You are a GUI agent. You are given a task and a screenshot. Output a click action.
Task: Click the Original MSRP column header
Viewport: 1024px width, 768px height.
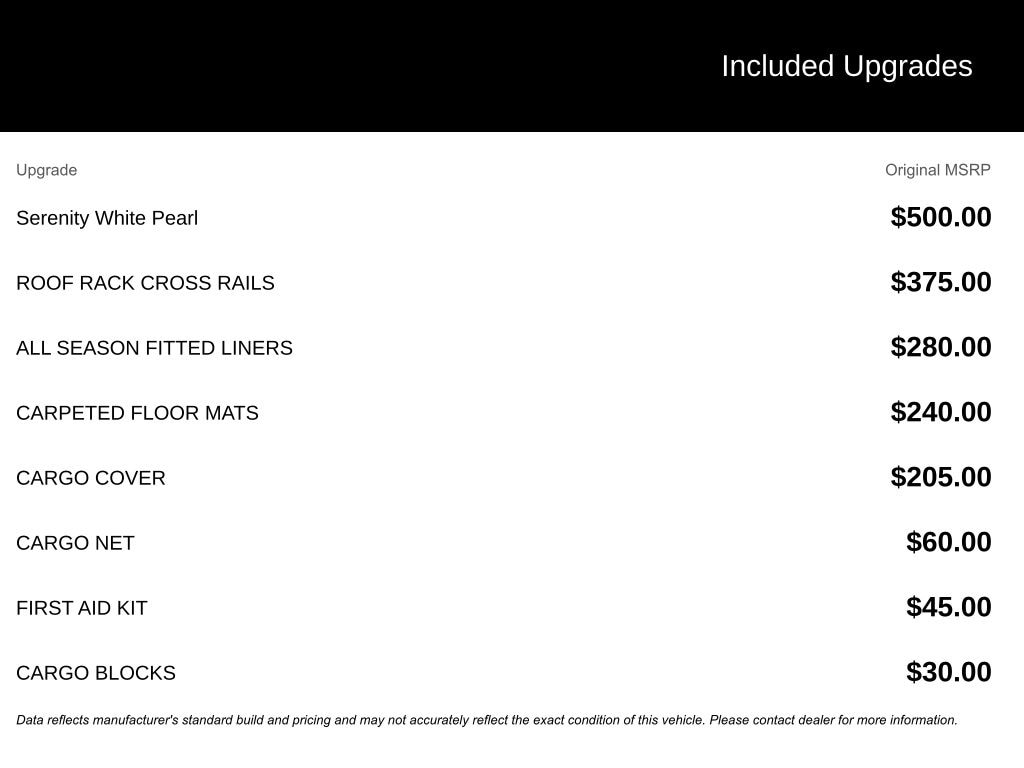(x=937, y=170)
